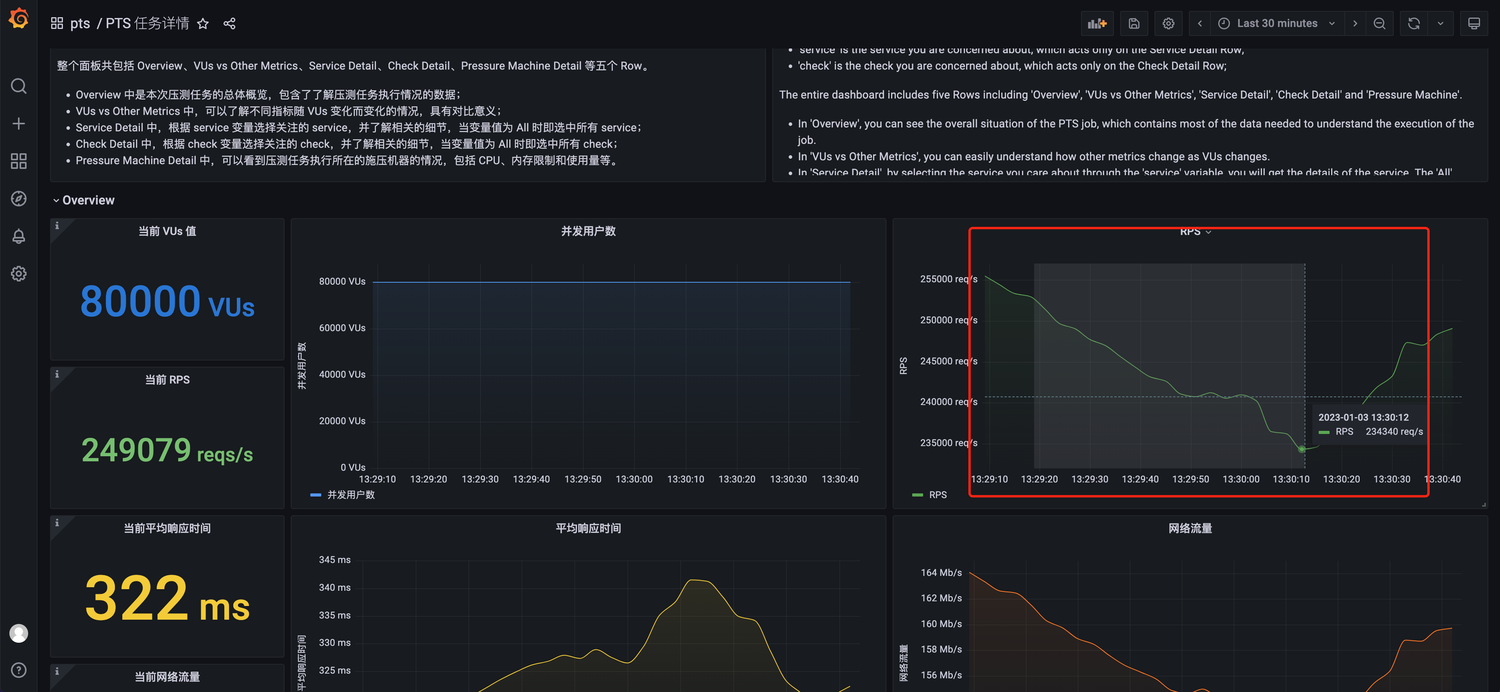Collapse the Overview row

84,200
